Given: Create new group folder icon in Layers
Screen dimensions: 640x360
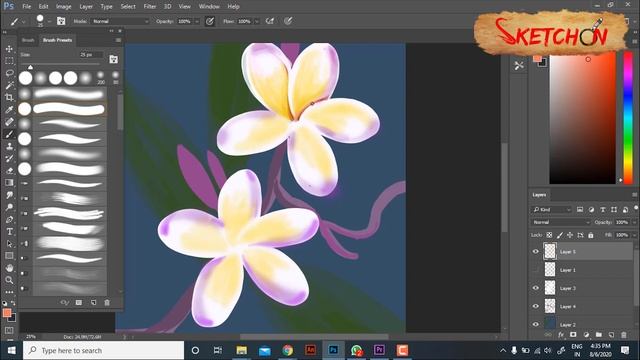Looking at the screenshot, I should click(598, 335).
